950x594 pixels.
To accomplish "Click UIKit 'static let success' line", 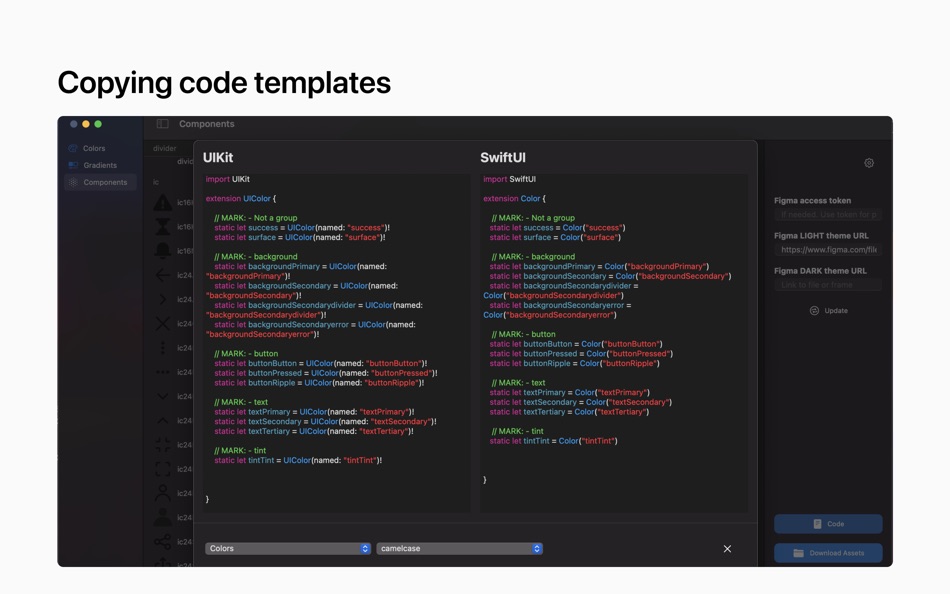I will [x=302, y=228].
